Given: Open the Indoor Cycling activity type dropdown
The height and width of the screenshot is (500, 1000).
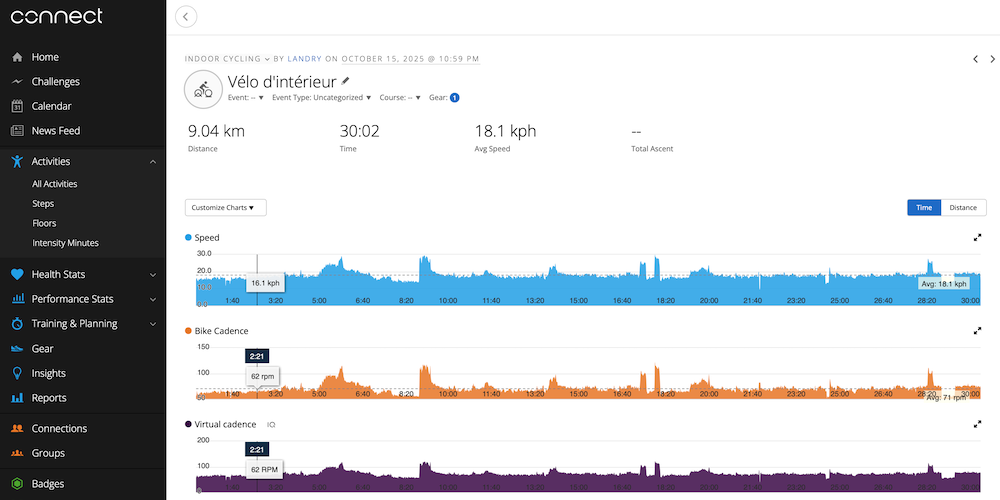Looking at the screenshot, I should click(x=227, y=59).
